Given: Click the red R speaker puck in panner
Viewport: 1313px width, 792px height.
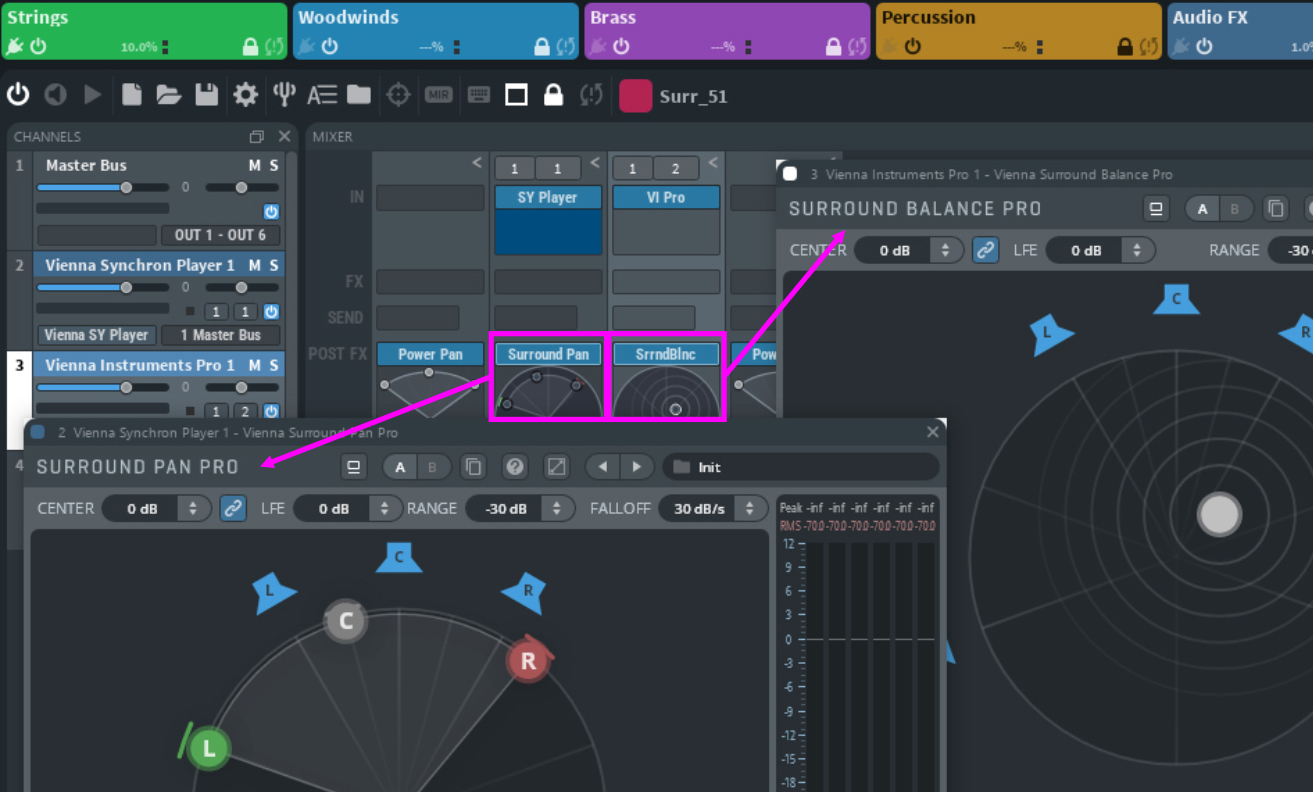Looking at the screenshot, I should click(527, 661).
